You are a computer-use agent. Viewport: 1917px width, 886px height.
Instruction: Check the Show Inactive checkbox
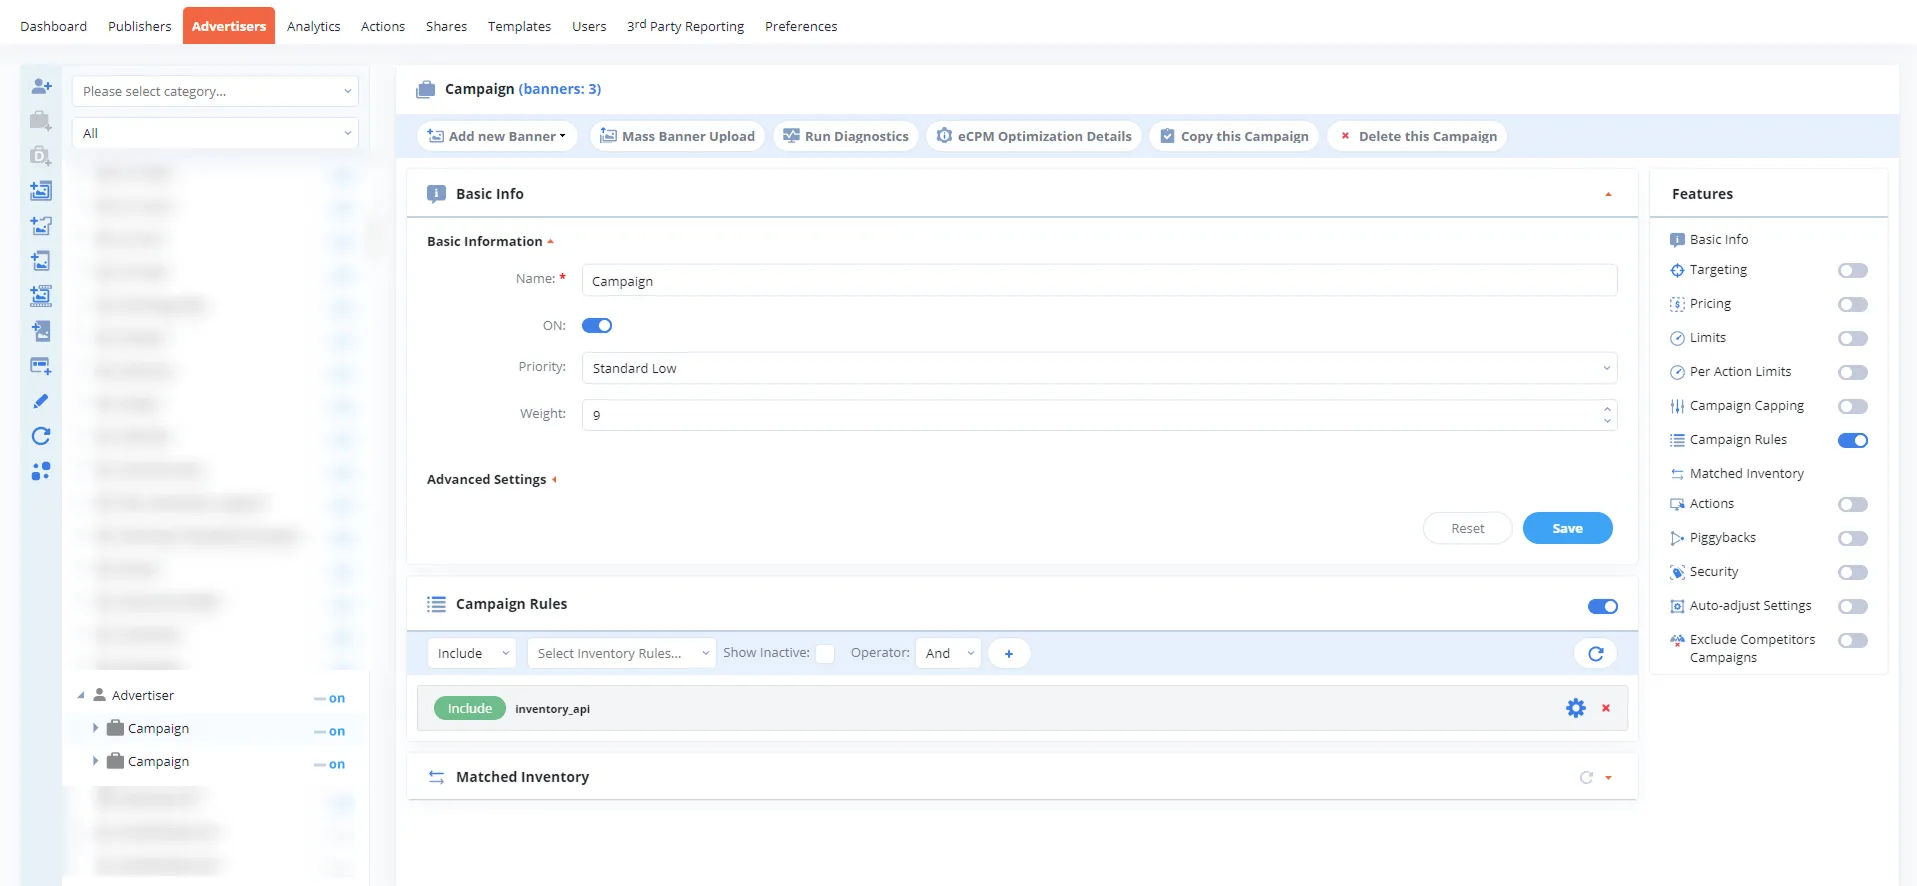pyautogui.click(x=825, y=653)
